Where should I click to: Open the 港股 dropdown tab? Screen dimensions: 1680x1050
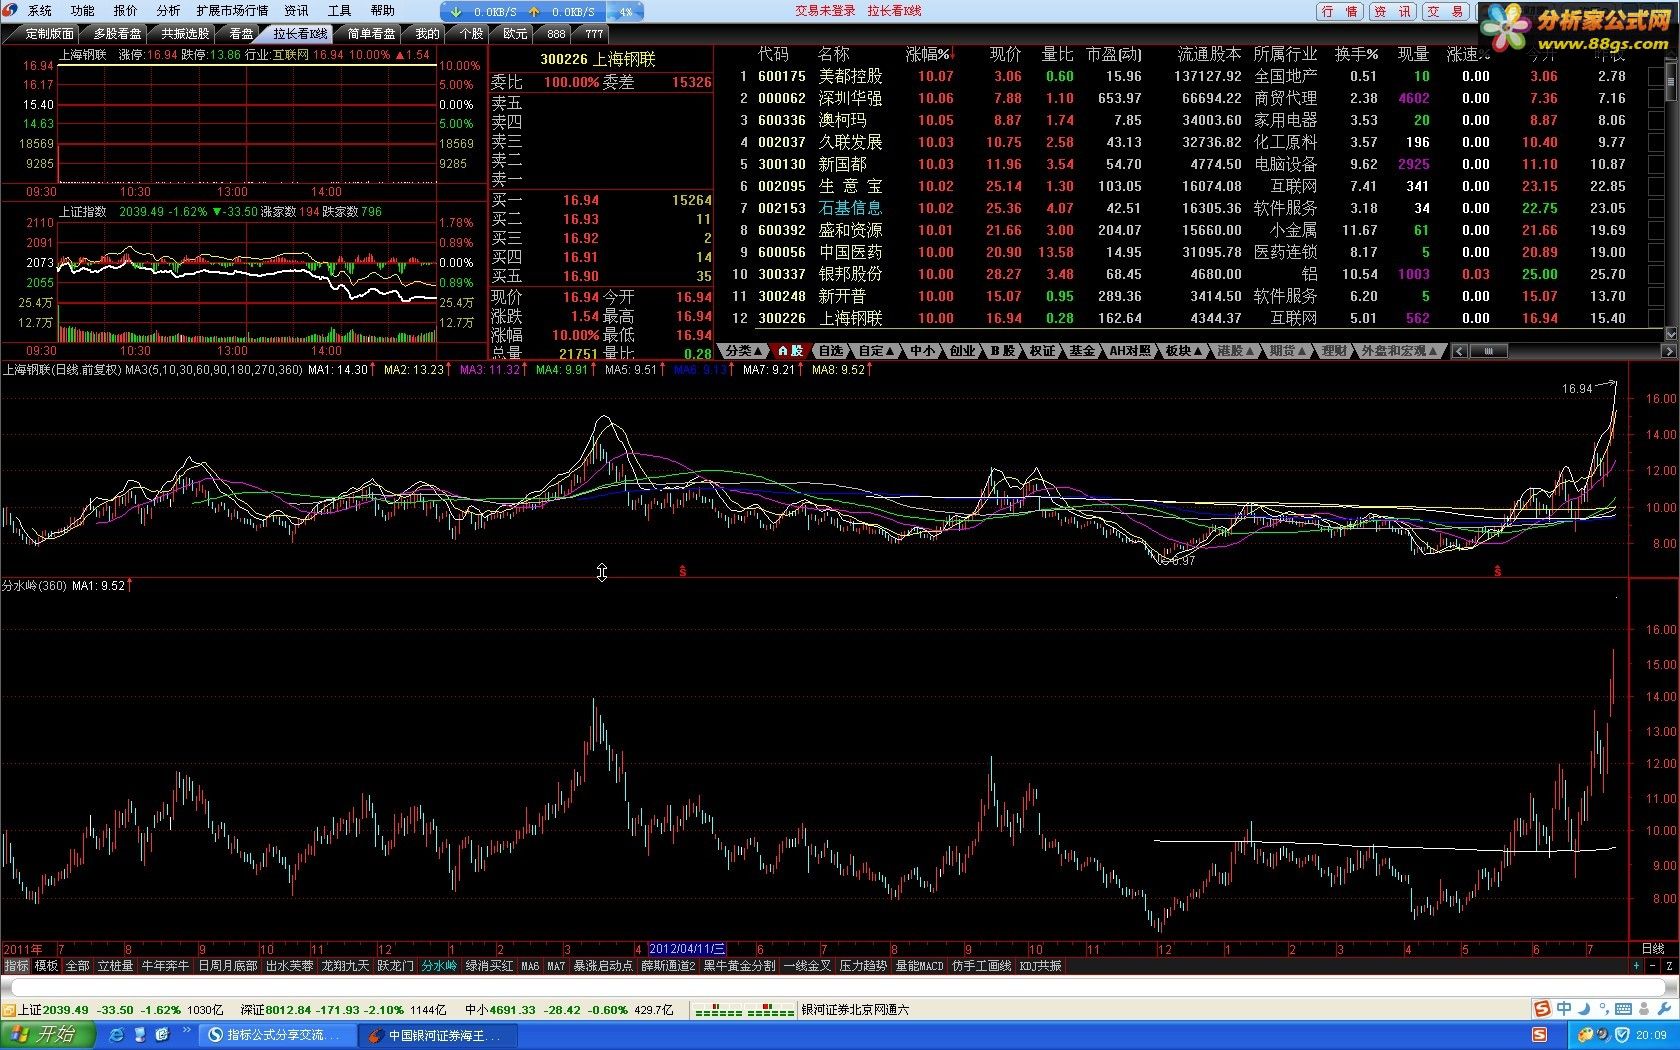(1235, 351)
